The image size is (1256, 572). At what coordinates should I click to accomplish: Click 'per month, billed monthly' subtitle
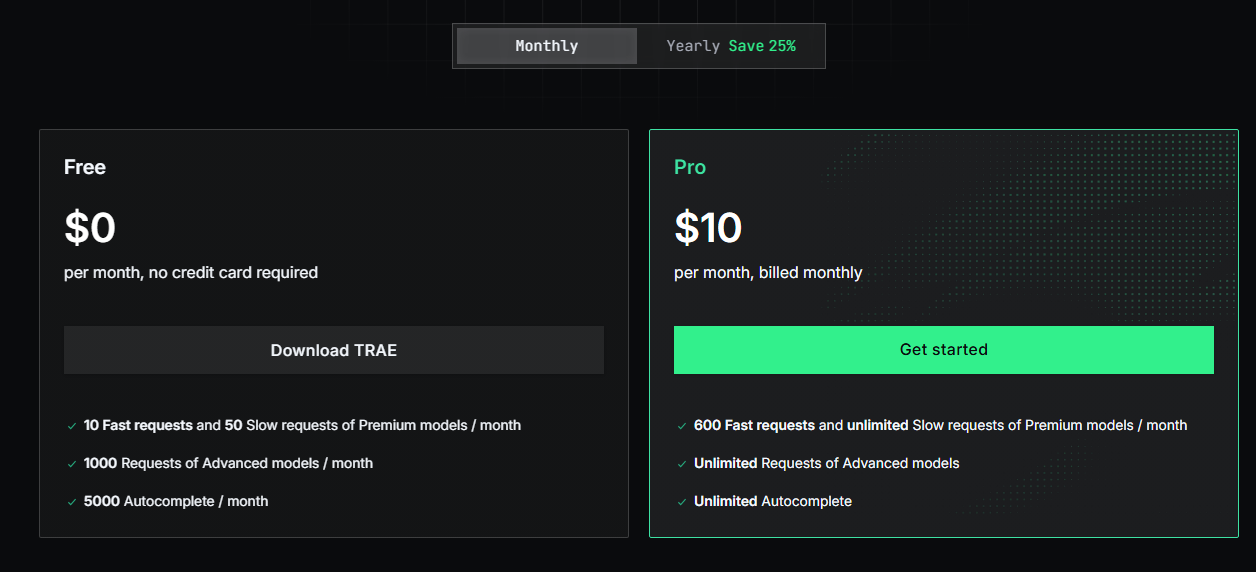pyautogui.click(x=768, y=272)
